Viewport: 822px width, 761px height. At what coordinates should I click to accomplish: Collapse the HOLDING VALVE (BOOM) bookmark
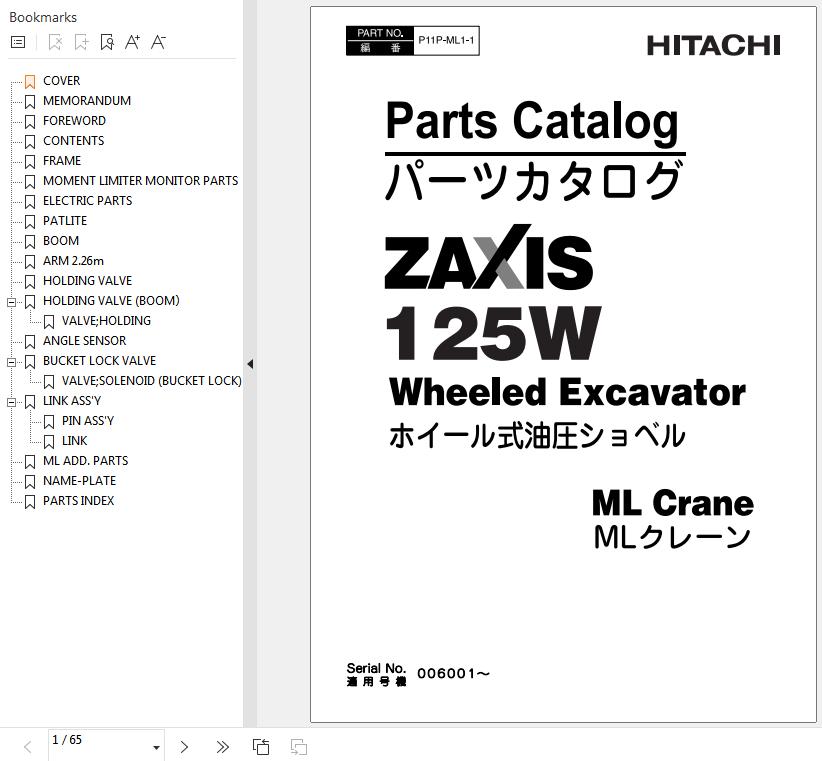(x=11, y=302)
